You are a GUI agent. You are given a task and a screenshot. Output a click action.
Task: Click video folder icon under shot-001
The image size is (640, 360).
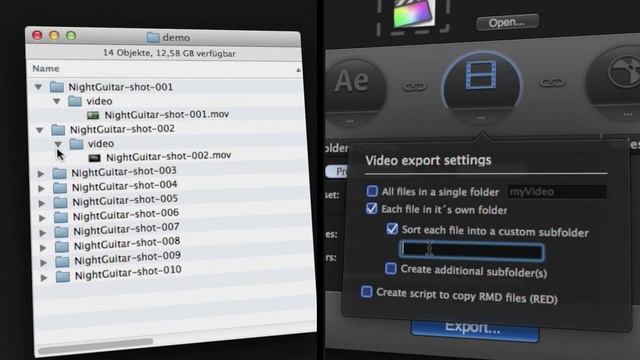tap(75, 101)
